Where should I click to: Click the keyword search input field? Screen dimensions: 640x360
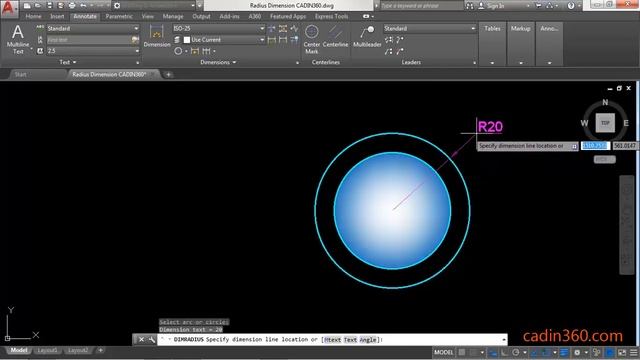[x=421, y=6]
